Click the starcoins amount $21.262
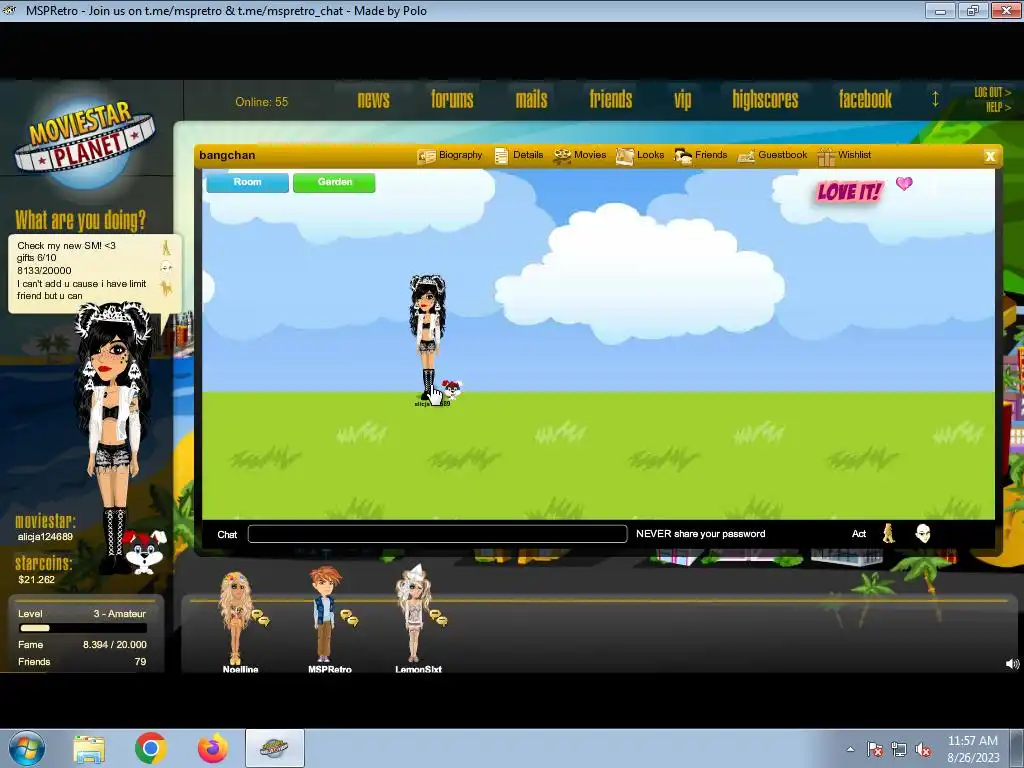Image resolution: width=1024 pixels, height=768 pixels. (37, 579)
